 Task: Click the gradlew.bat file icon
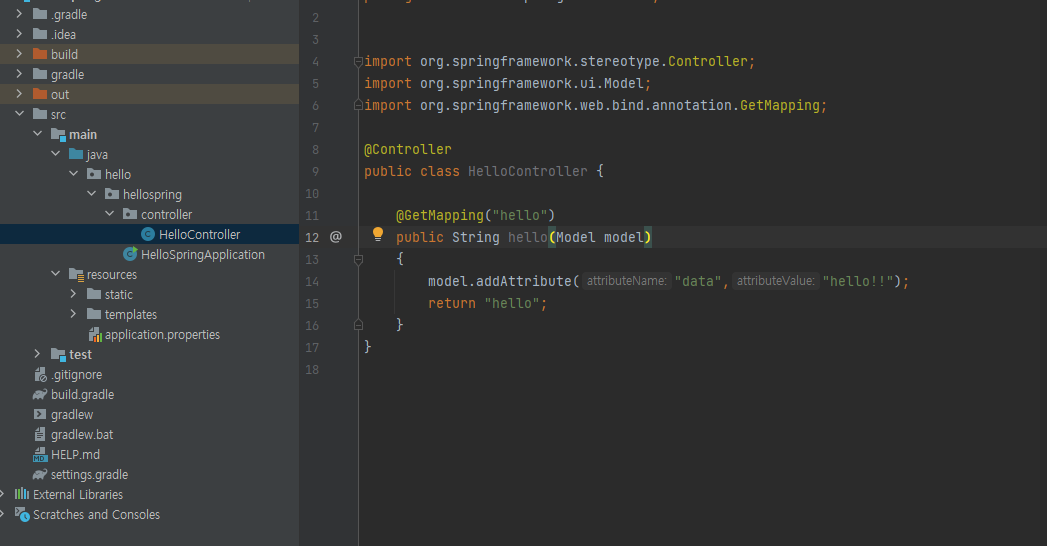pos(40,435)
